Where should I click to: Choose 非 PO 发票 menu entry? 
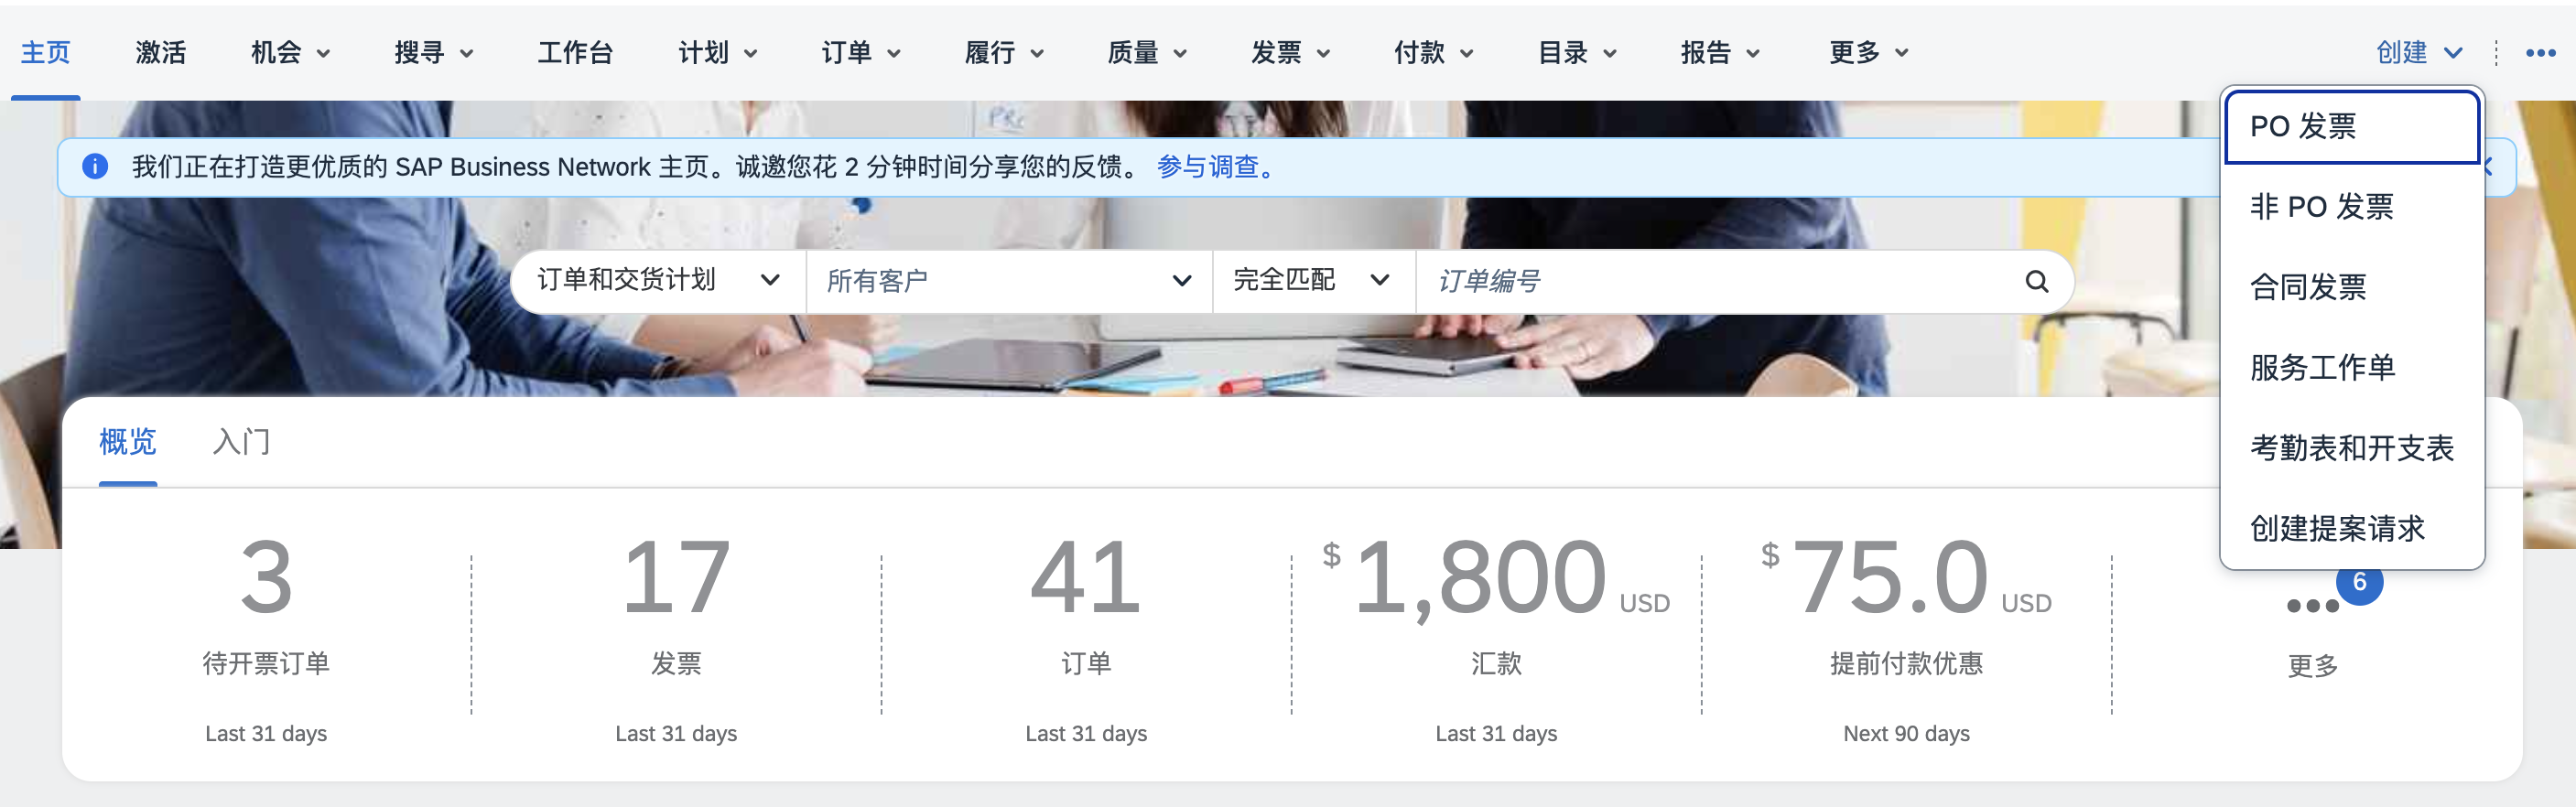(x=2322, y=207)
